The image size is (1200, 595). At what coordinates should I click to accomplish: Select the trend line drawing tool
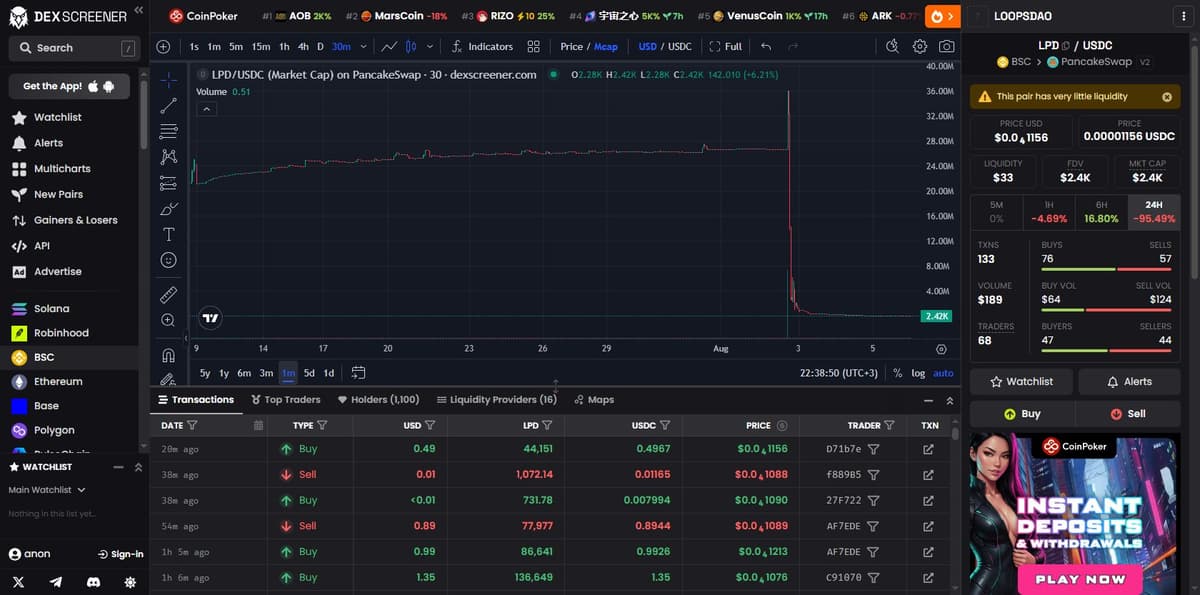[x=169, y=106]
